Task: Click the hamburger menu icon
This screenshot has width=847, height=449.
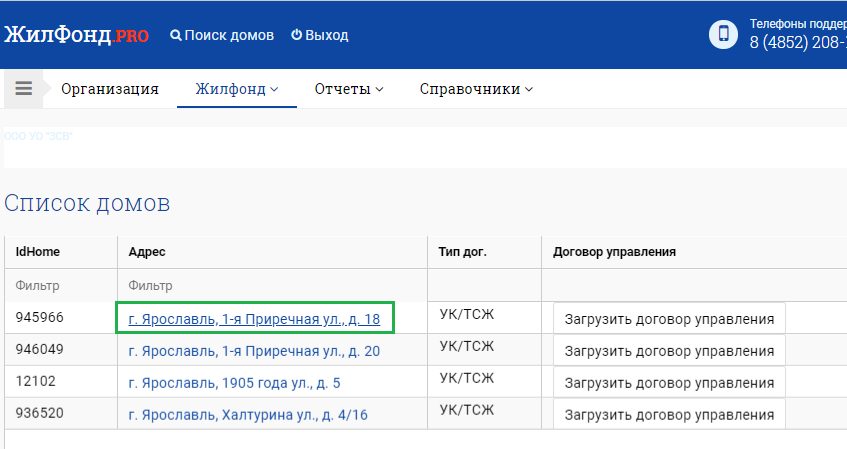Action: 24,88
